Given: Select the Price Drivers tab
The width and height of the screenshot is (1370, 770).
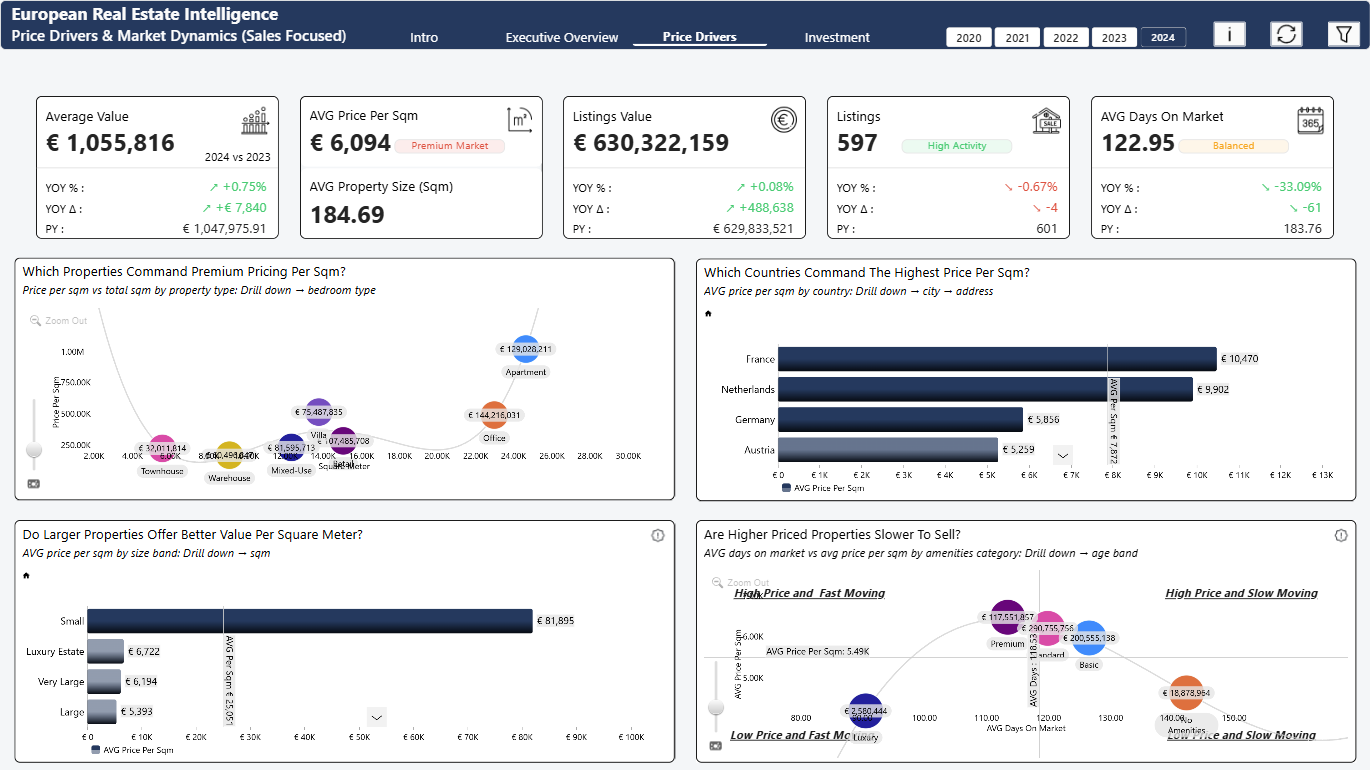Looking at the screenshot, I should 700,37.
